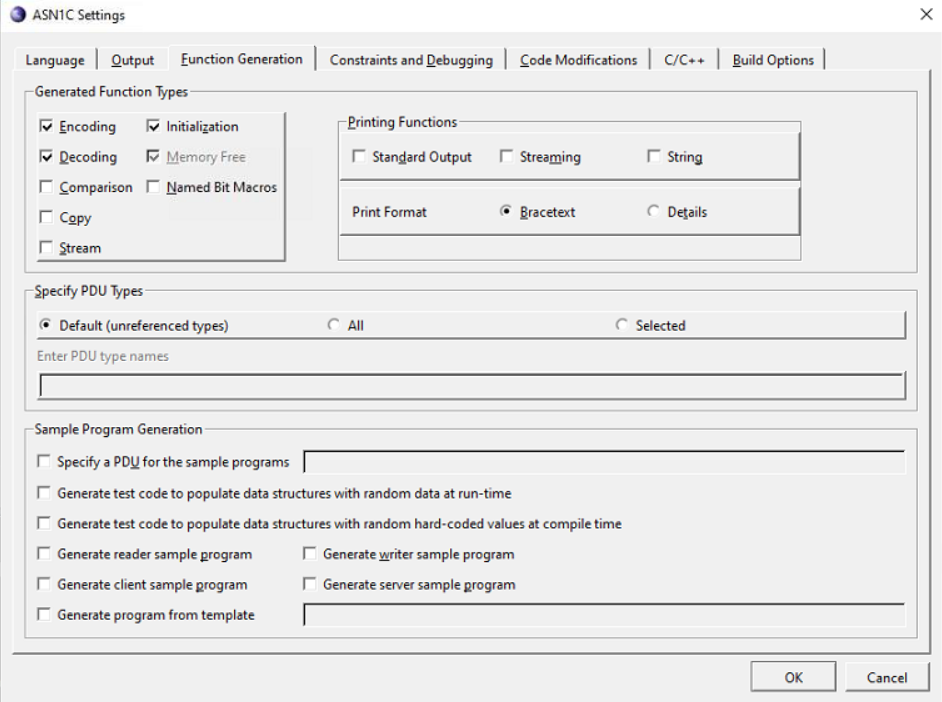Tick the String printing checkbox
This screenshot has height=702, width=942.
tap(654, 157)
